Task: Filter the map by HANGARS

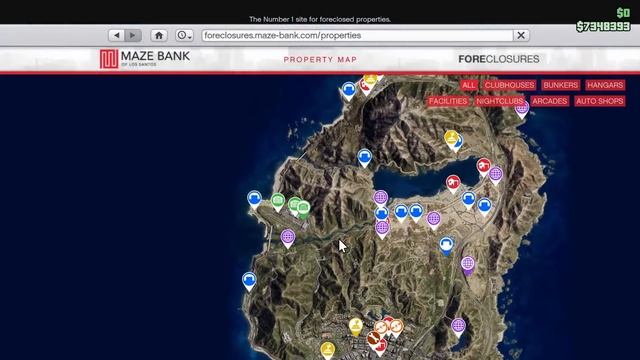Action: point(605,85)
